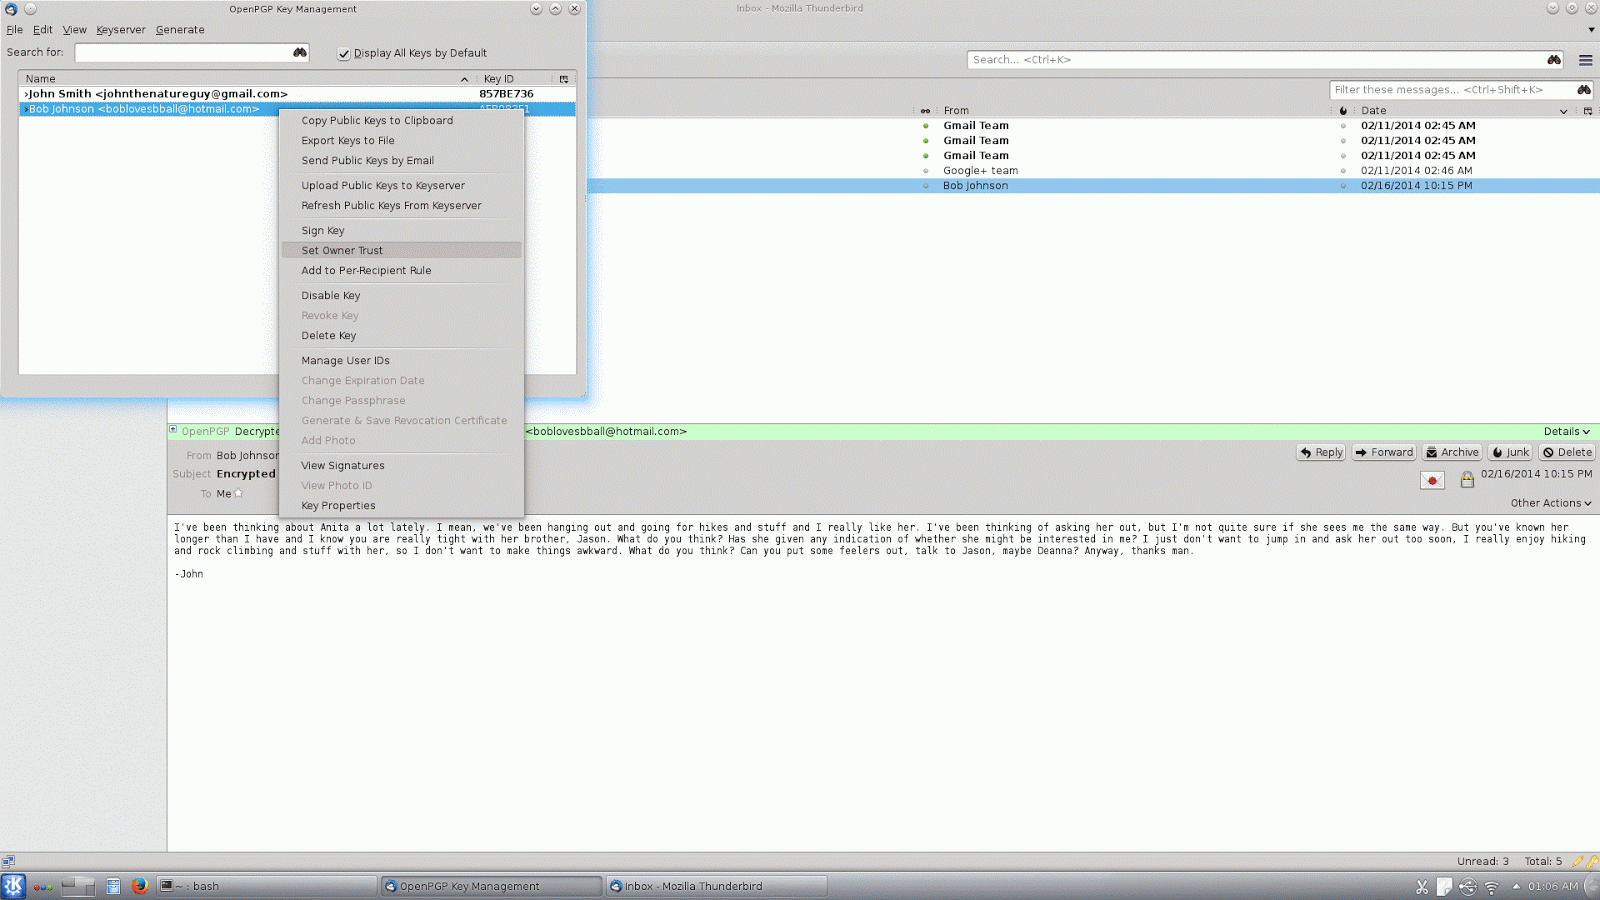Click the Reply button
The height and width of the screenshot is (900, 1600).
point(1321,453)
